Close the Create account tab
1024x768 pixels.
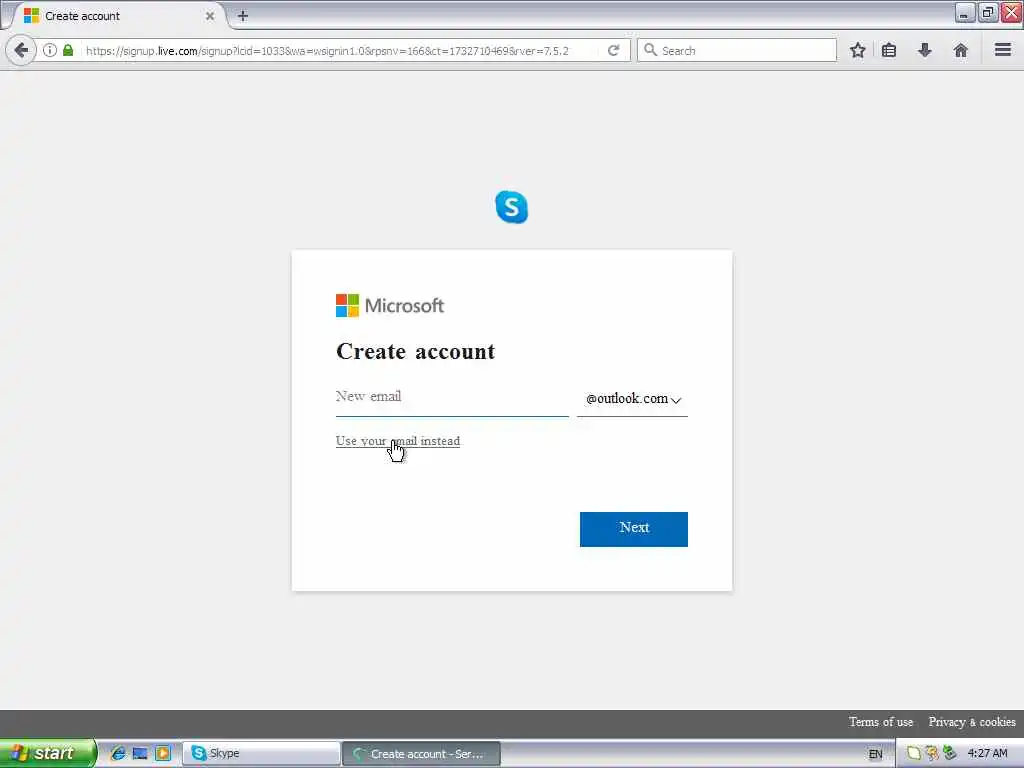tap(210, 16)
